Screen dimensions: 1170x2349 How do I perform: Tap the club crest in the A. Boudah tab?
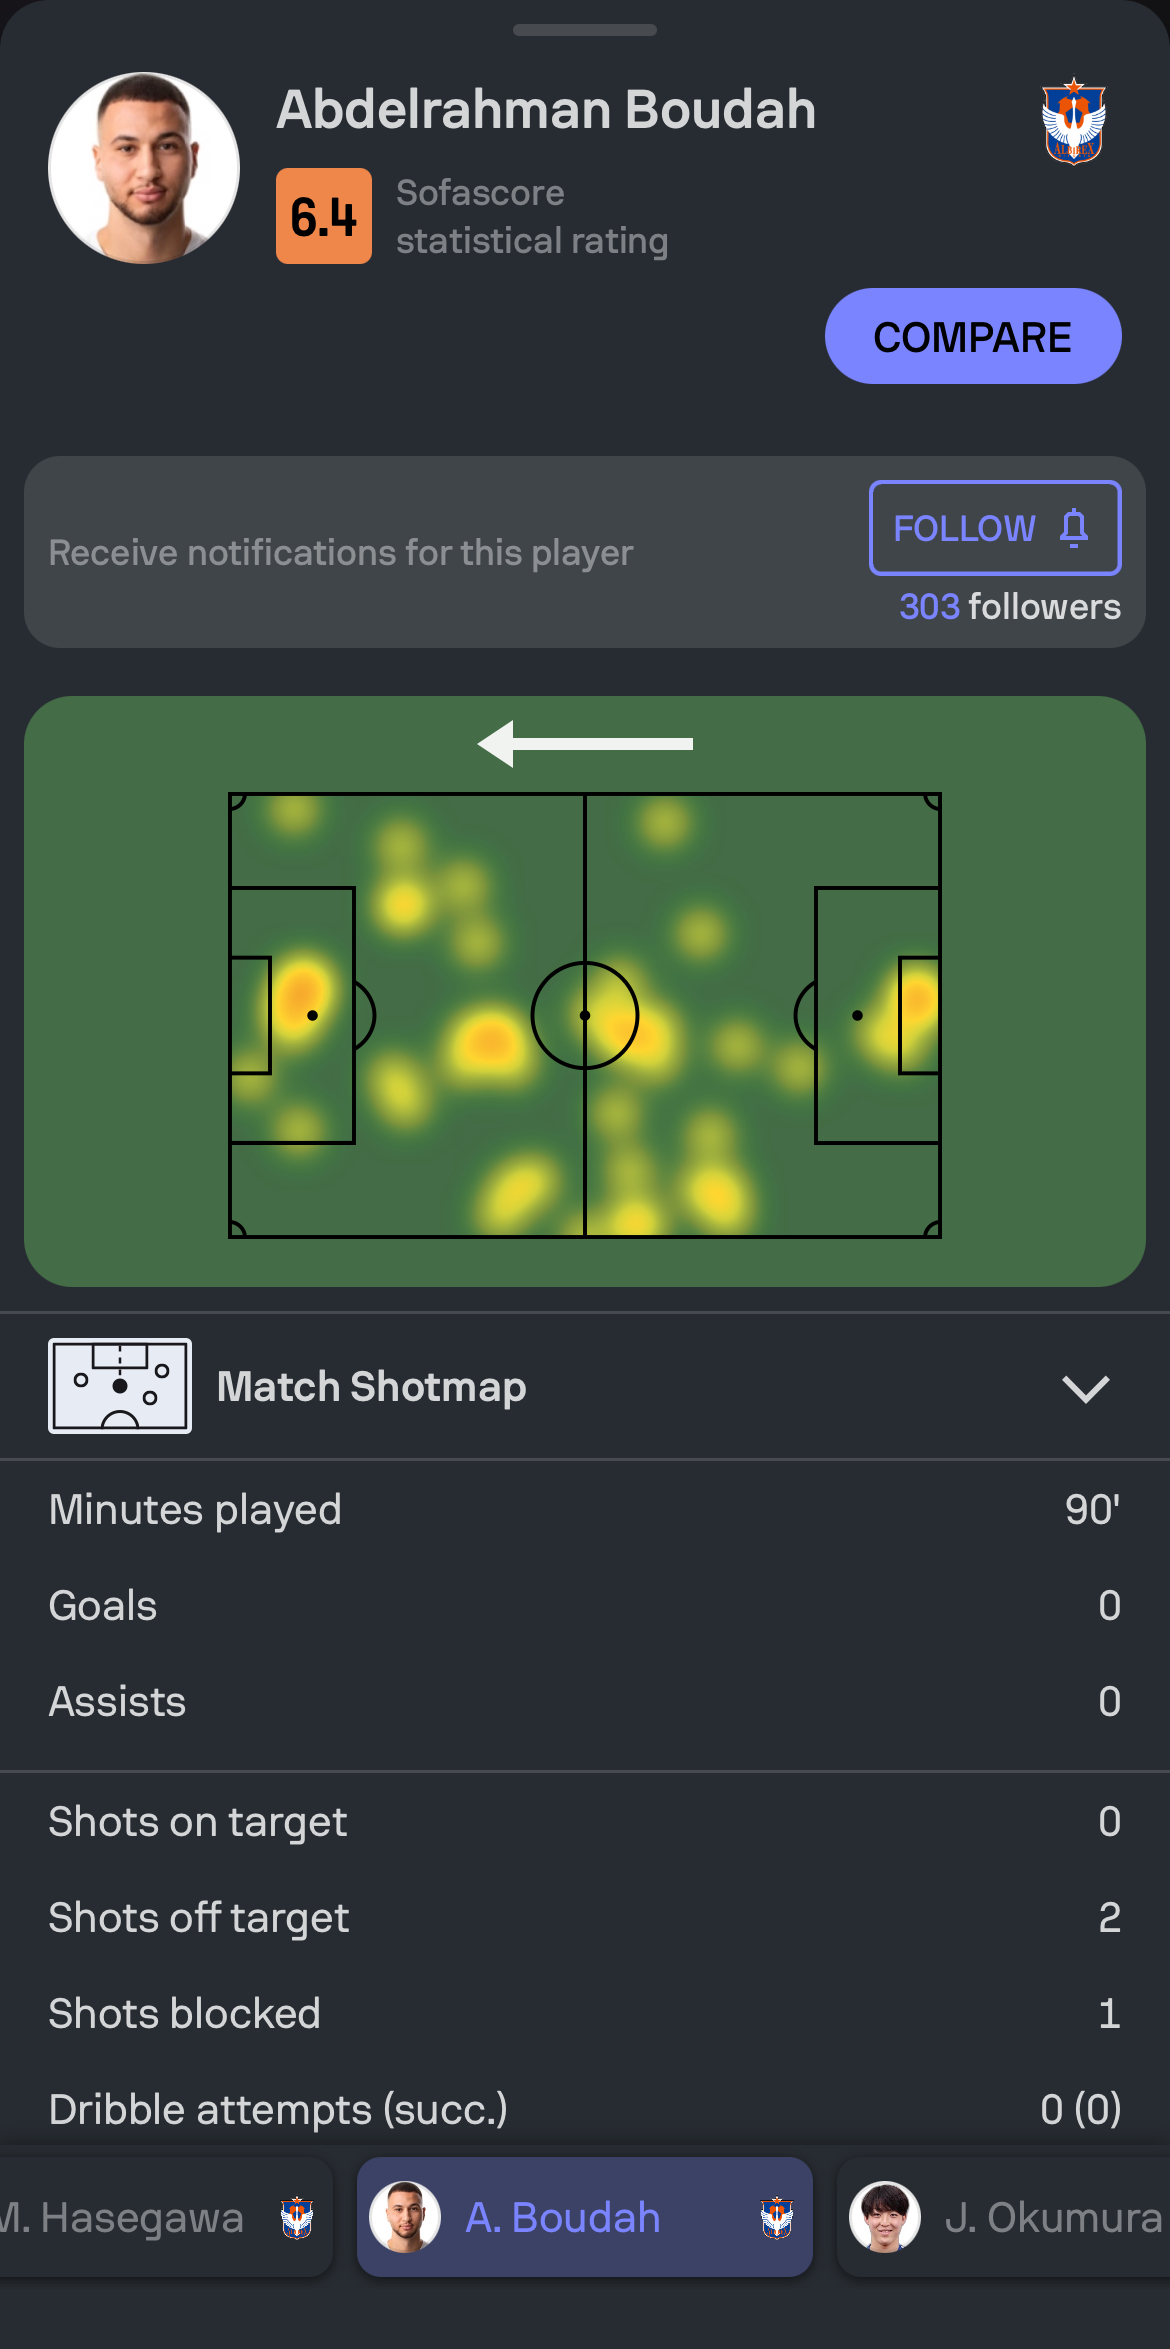(777, 2218)
